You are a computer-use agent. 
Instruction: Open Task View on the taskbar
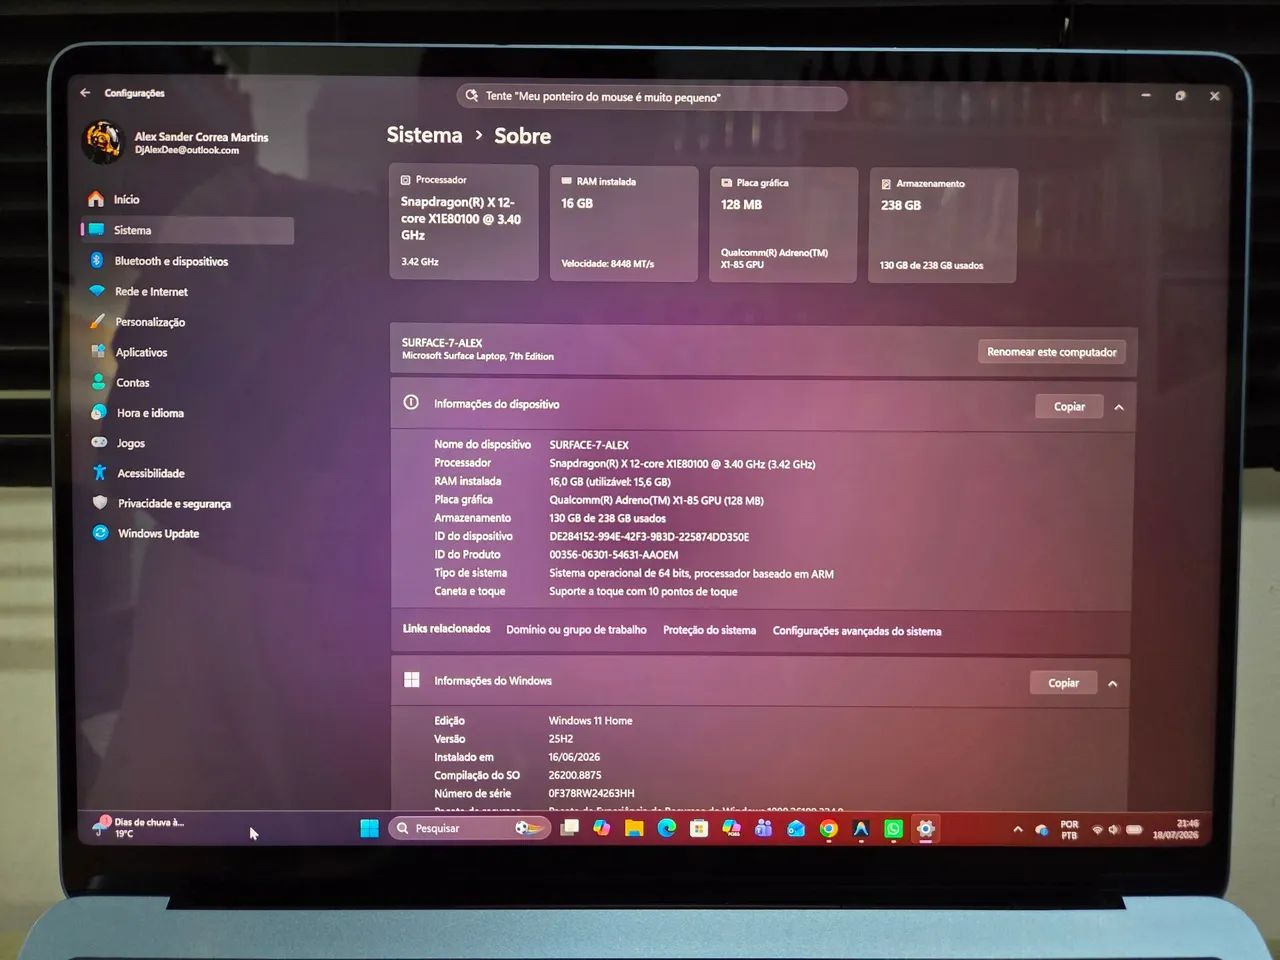[569, 828]
